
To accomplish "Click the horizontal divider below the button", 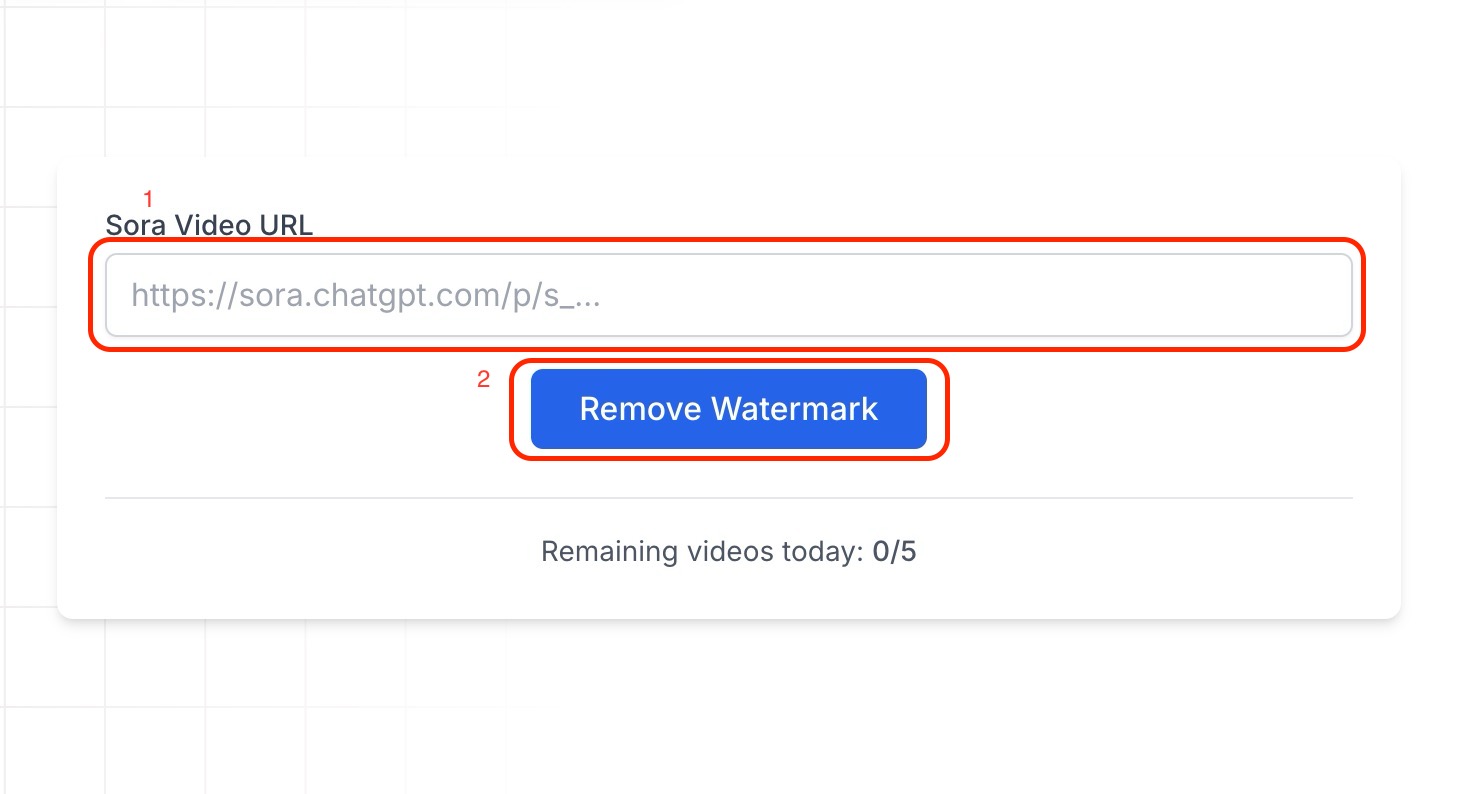I will click(728, 497).
